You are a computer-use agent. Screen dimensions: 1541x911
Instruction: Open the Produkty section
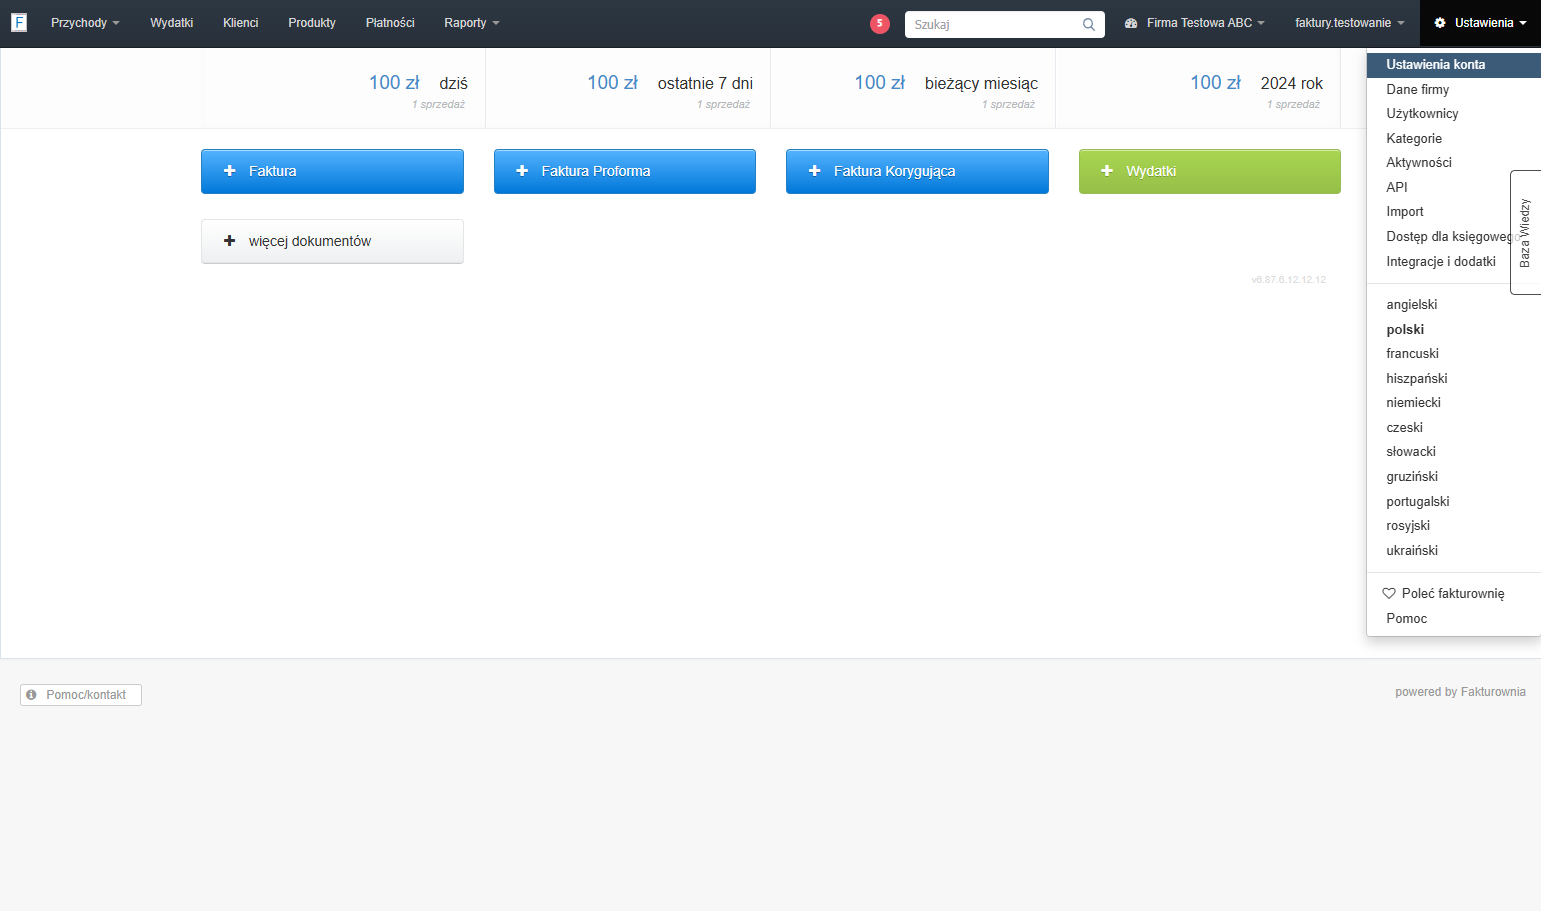point(312,23)
